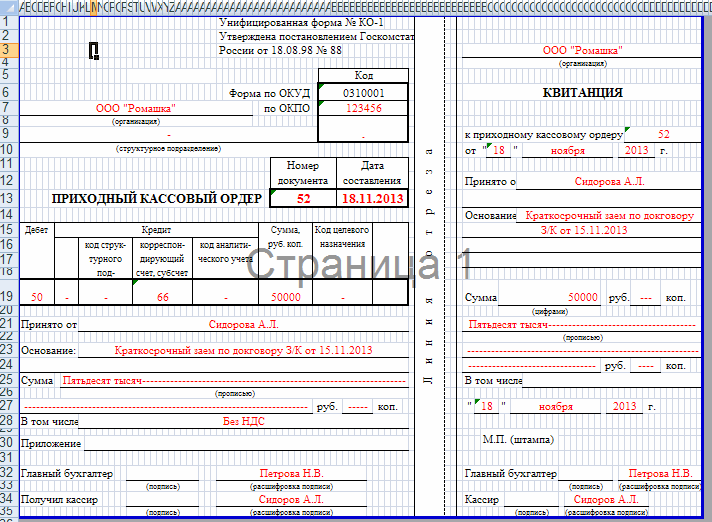The image size is (712, 522).
Task: Select day 18 in the receipt's от line
Action: (499, 150)
